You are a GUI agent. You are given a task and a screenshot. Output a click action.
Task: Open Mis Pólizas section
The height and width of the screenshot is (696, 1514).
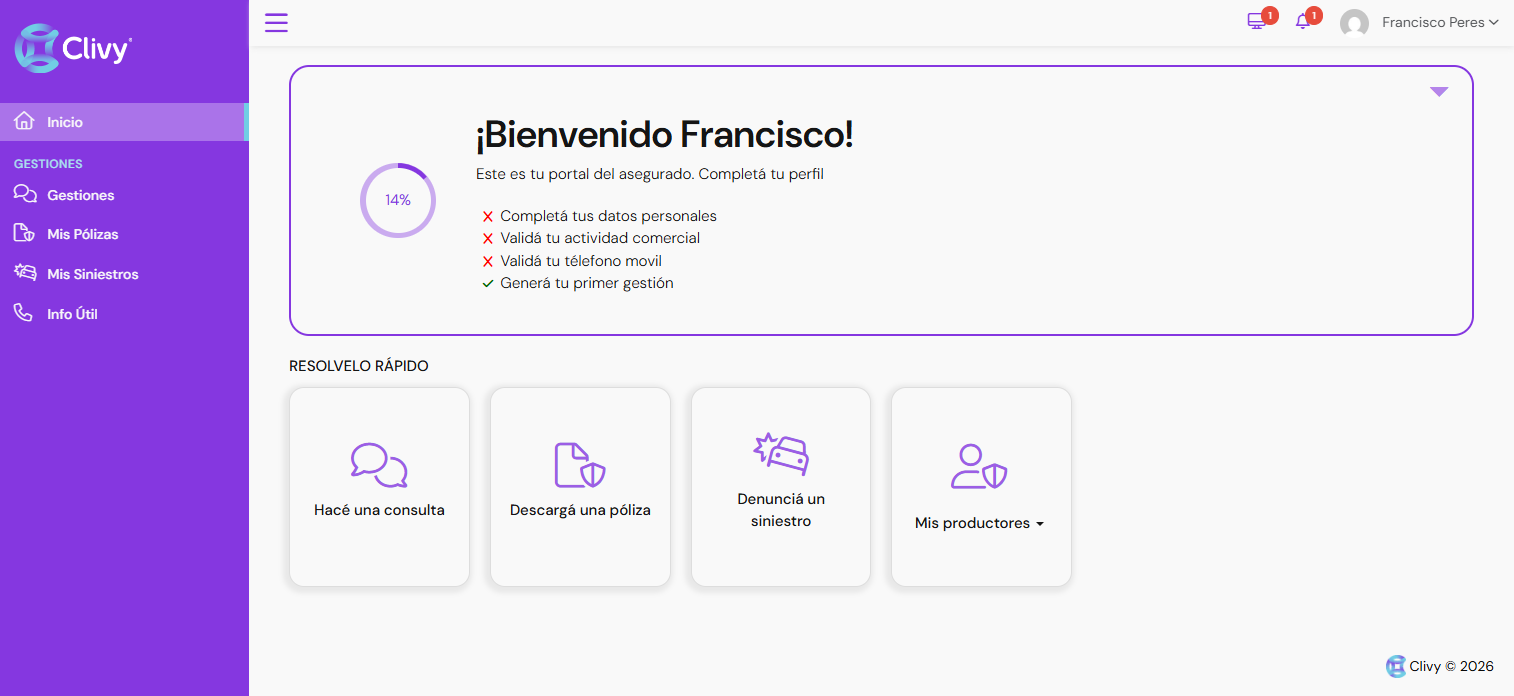[82, 234]
